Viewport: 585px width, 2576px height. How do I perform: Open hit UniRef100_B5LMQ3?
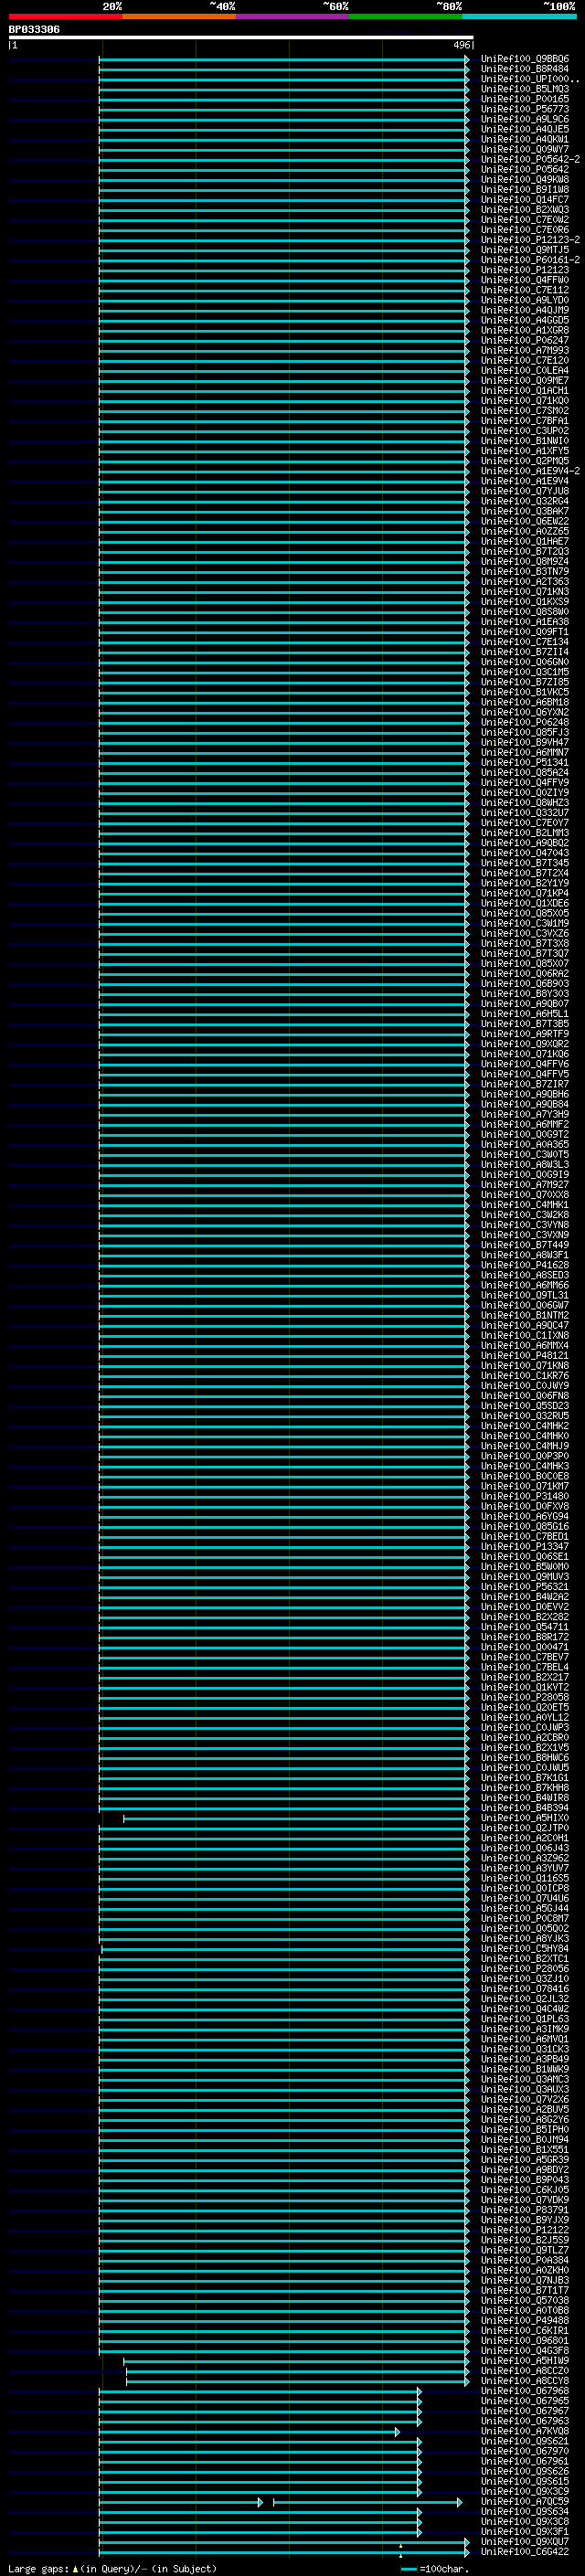[x=524, y=89]
